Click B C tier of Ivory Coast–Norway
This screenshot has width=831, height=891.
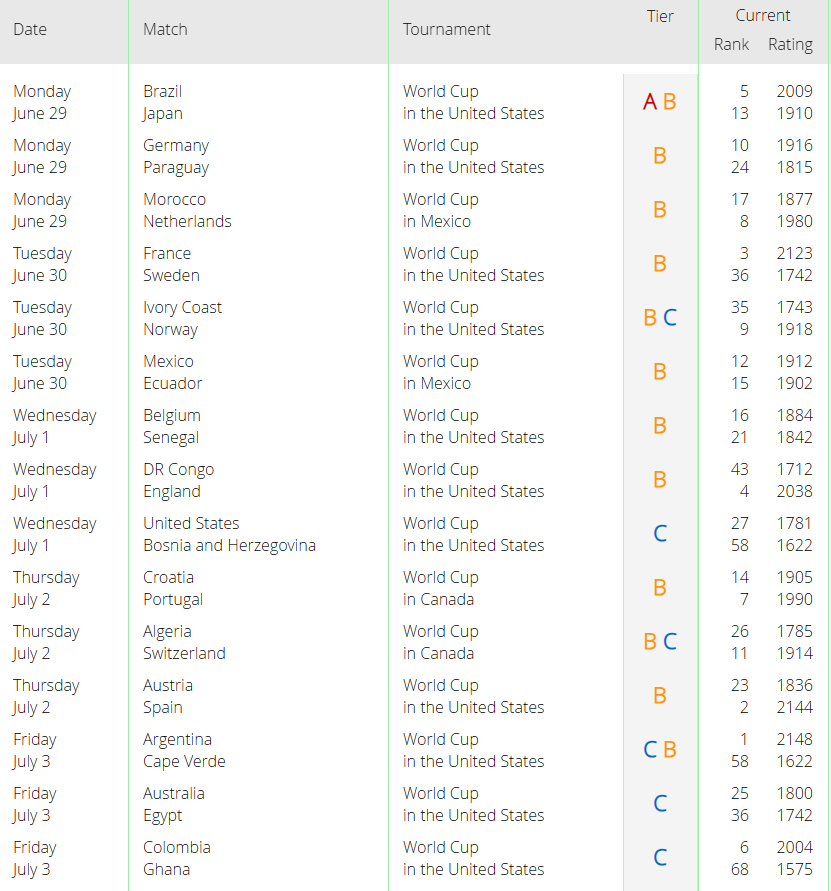[660, 318]
